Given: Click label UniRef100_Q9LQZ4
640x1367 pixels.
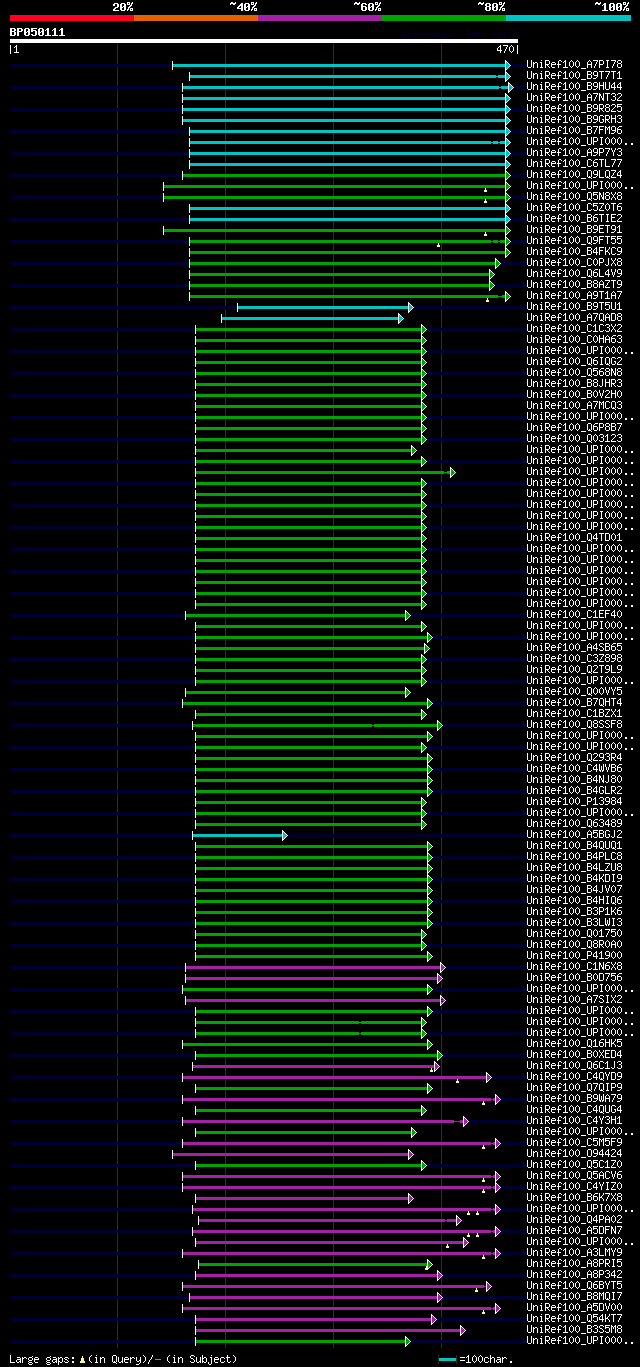Looking at the screenshot, I should [574, 174].
